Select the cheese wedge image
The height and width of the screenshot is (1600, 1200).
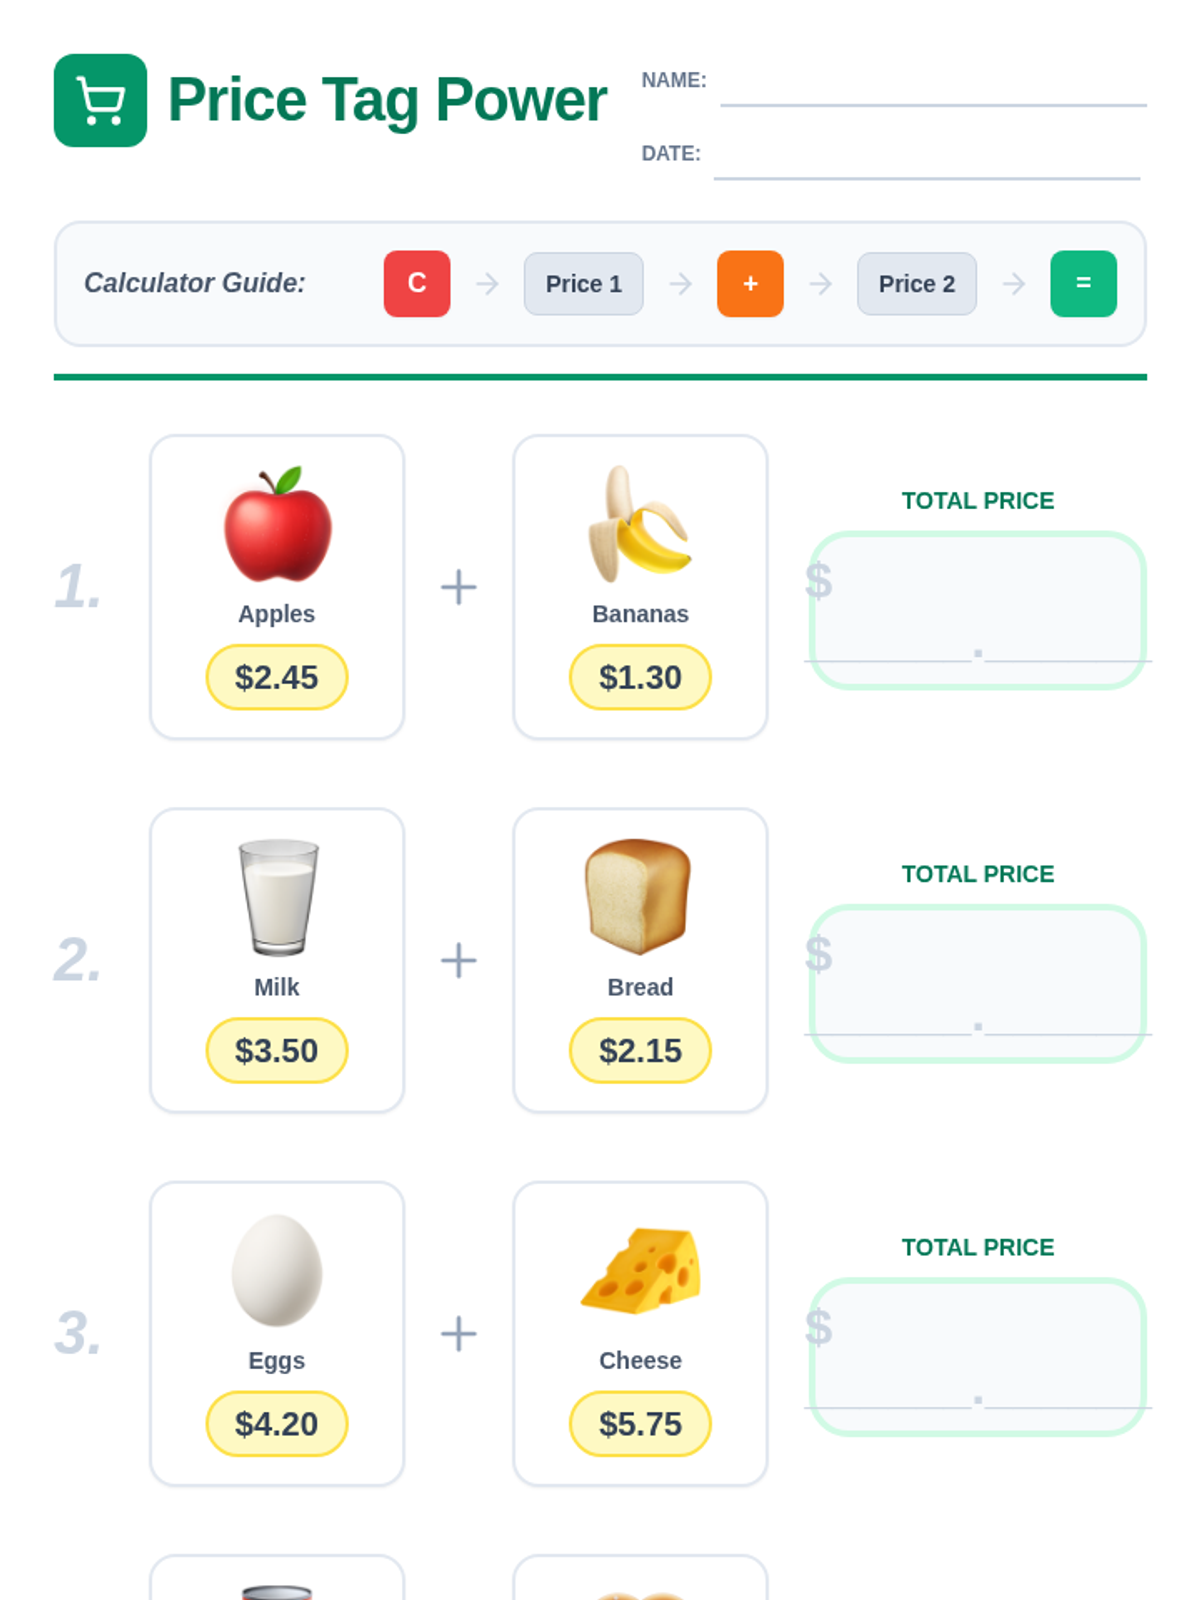640,1270
